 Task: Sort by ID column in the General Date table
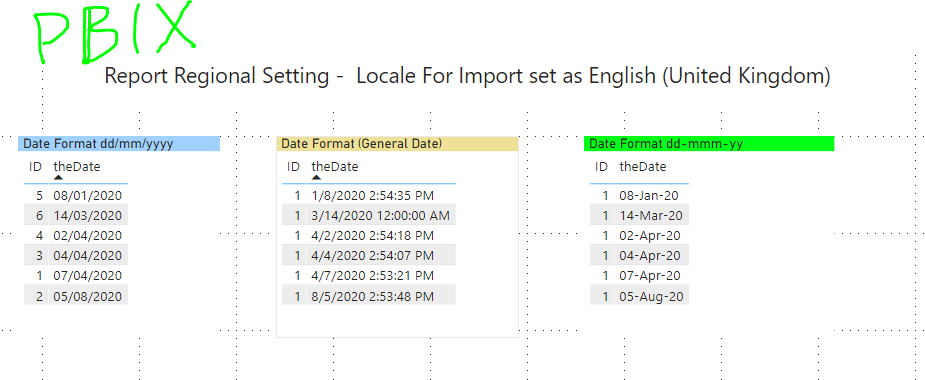click(x=293, y=166)
